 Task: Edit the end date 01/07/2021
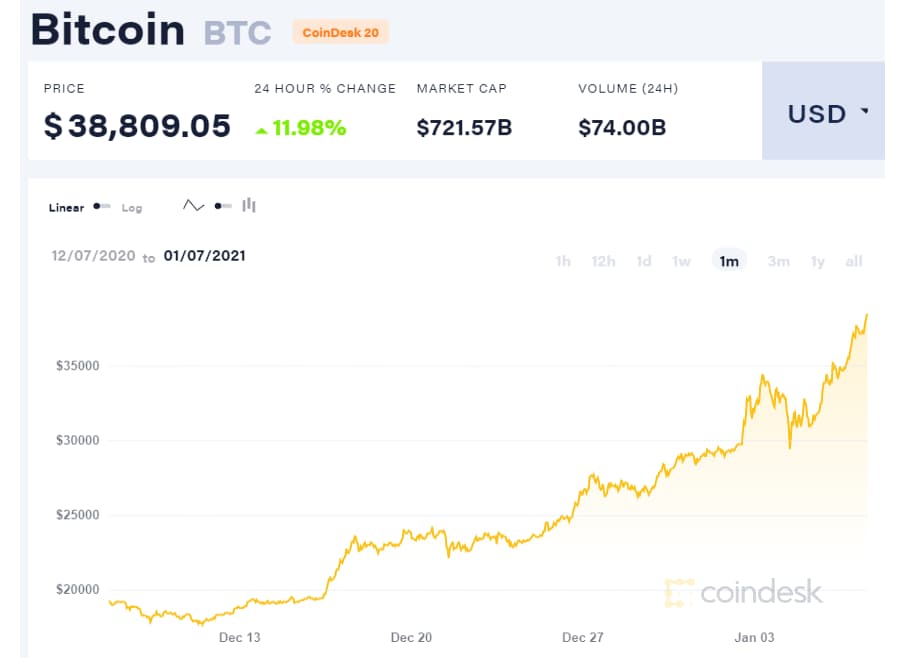pos(205,256)
